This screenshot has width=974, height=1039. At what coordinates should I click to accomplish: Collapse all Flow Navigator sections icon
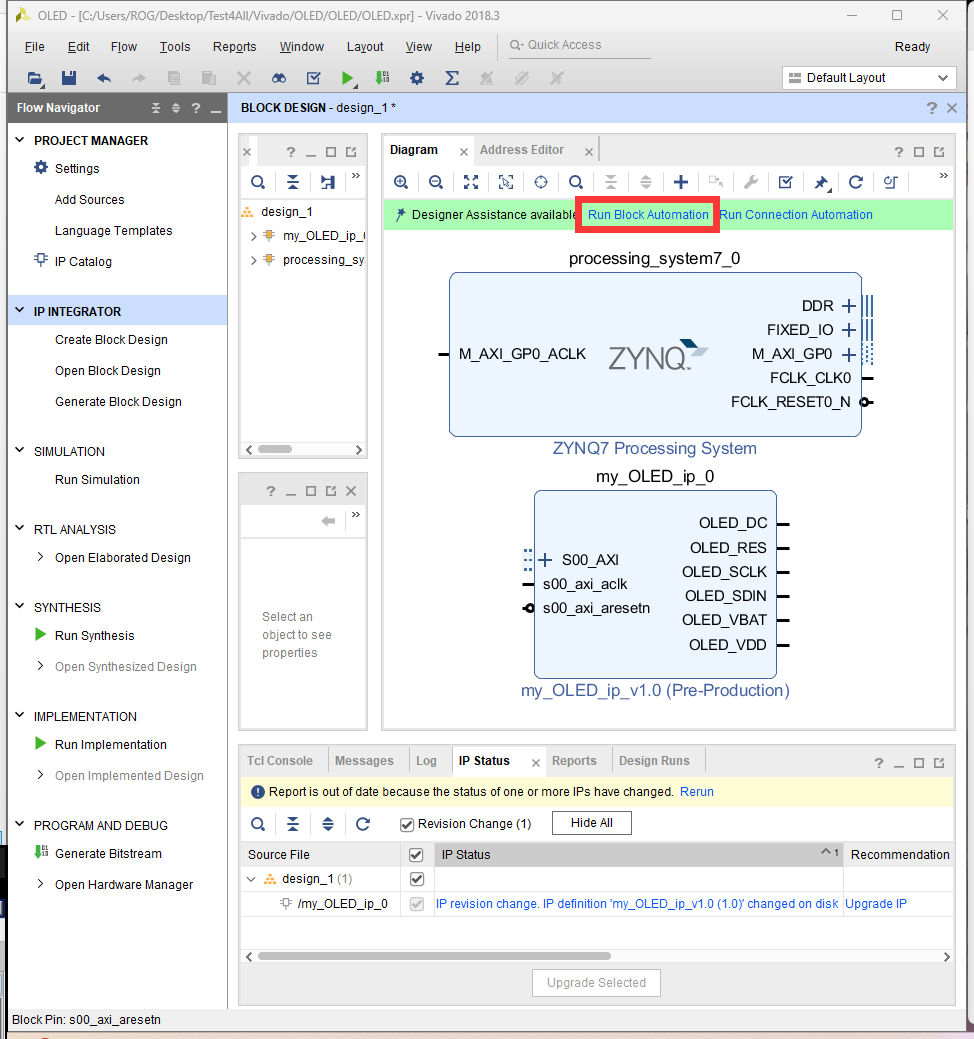coord(156,108)
